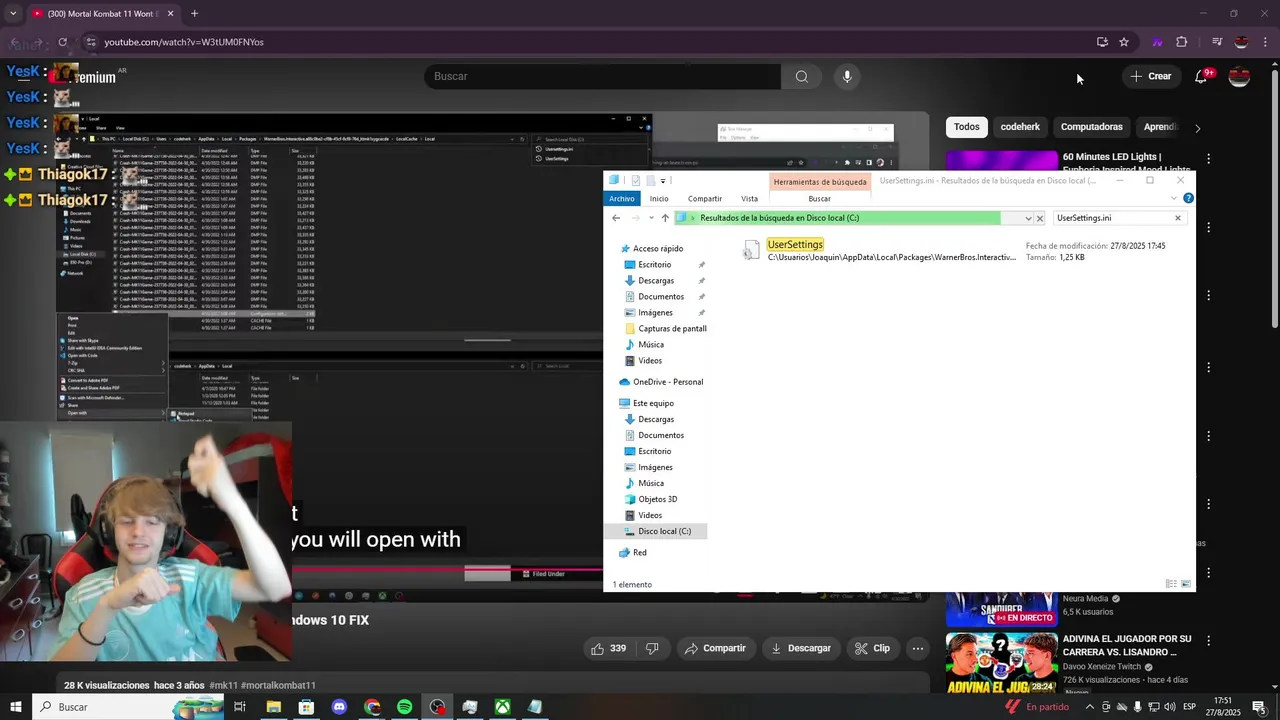Screen dimensions: 1280x720
Task: Open Capturas de pantalla folder
Action: coord(672,329)
